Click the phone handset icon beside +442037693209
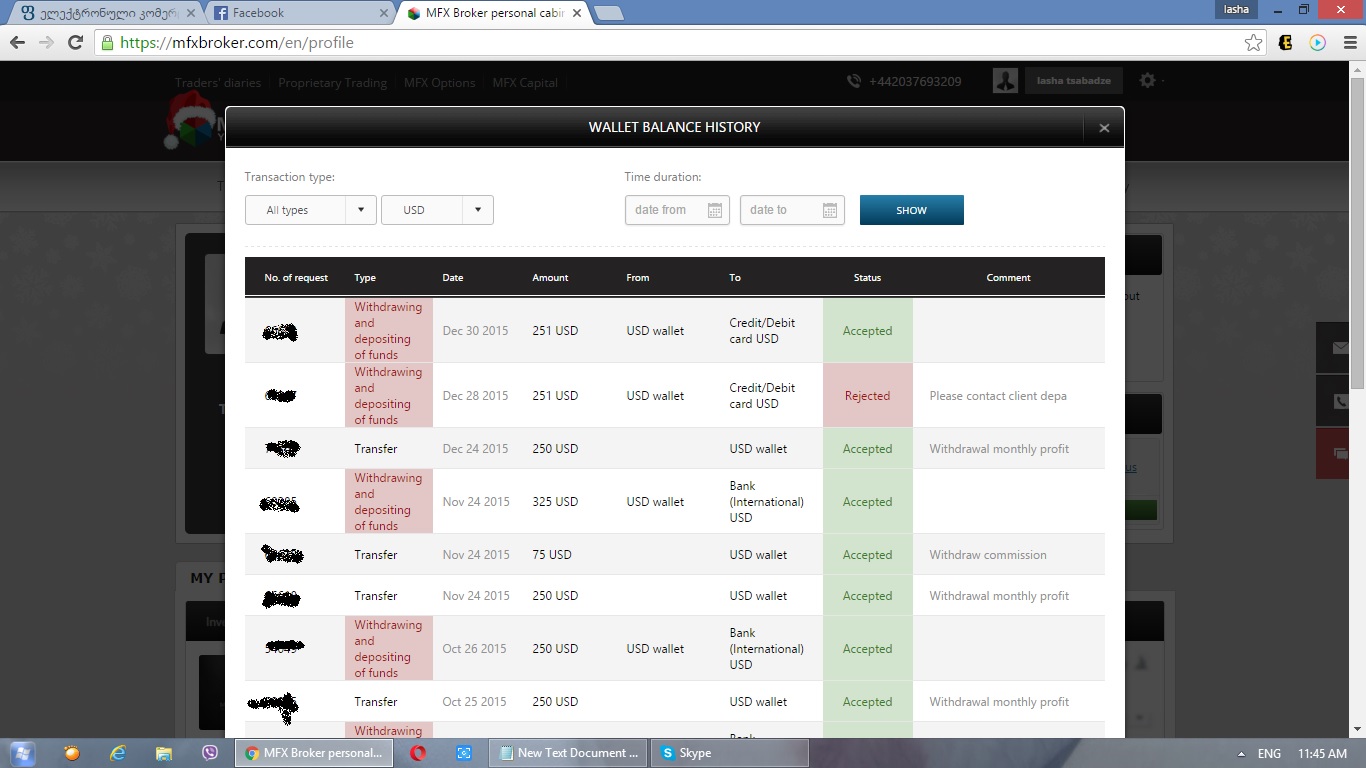Image resolution: width=1366 pixels, height=768 pixels. (x=854, y=82)
